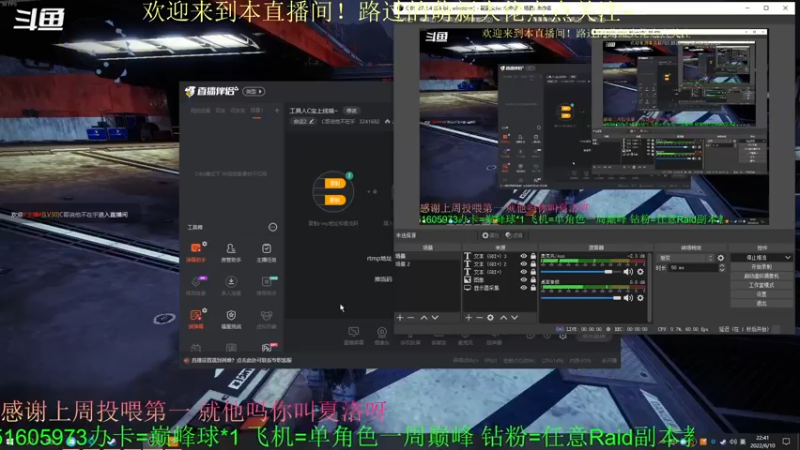The width and height of the screenshot is (800, 450).
Task: Click lower orange 复制 button for stream key
Action: pyautogui.click(x=335, y=200)
